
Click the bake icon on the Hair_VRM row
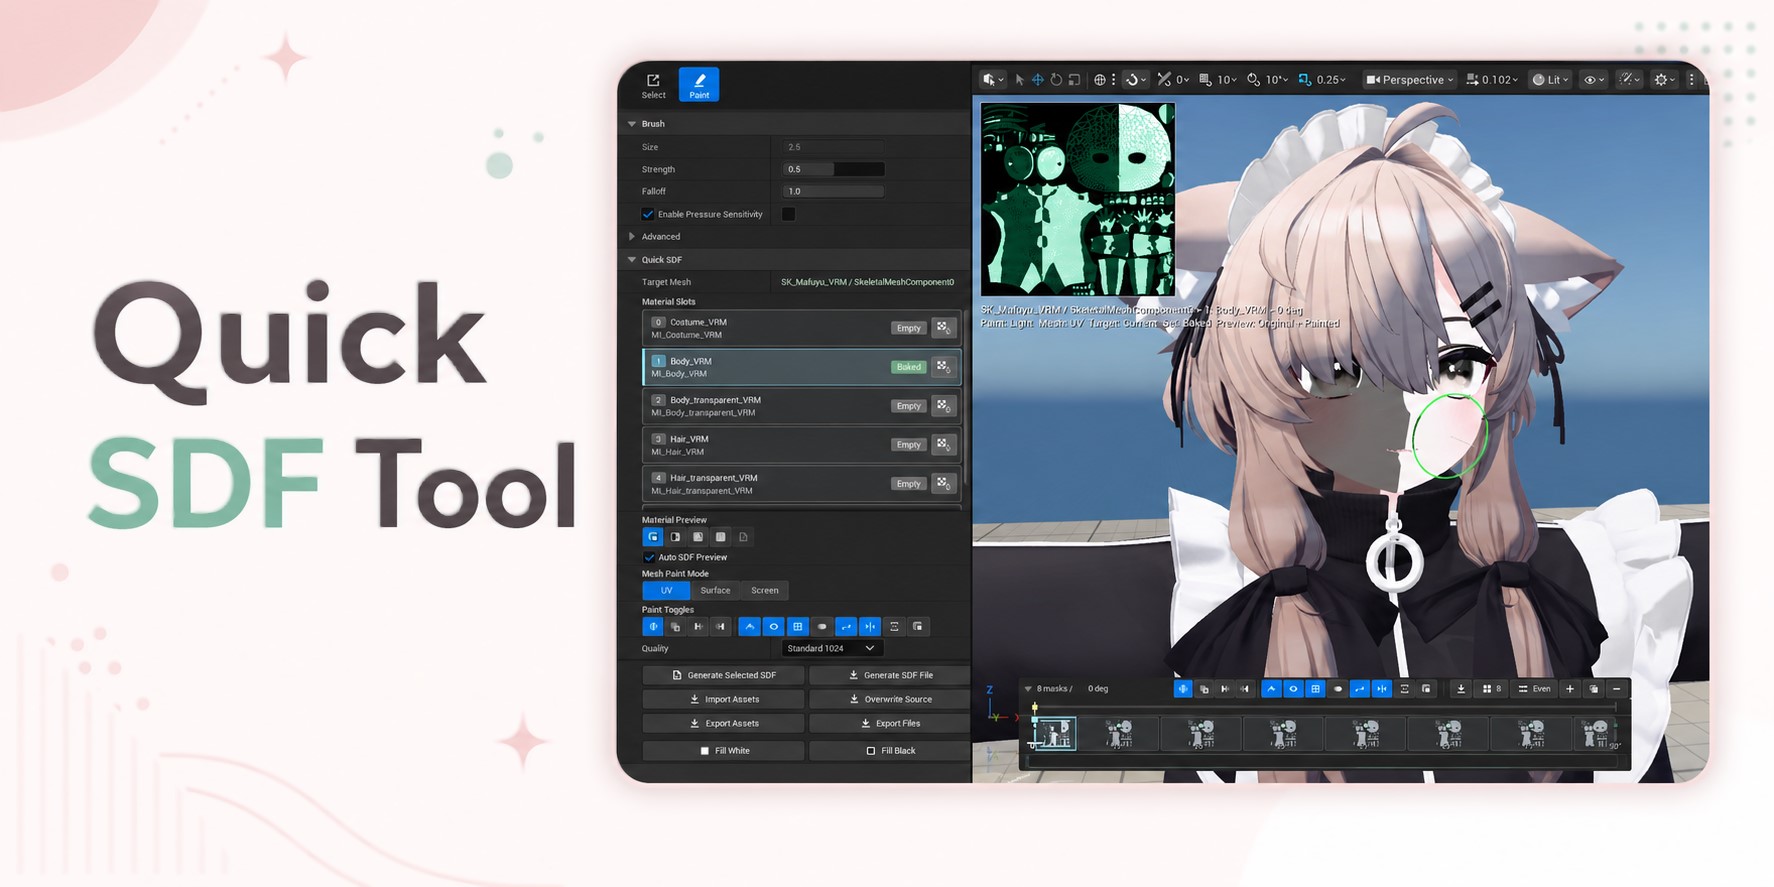943,445
